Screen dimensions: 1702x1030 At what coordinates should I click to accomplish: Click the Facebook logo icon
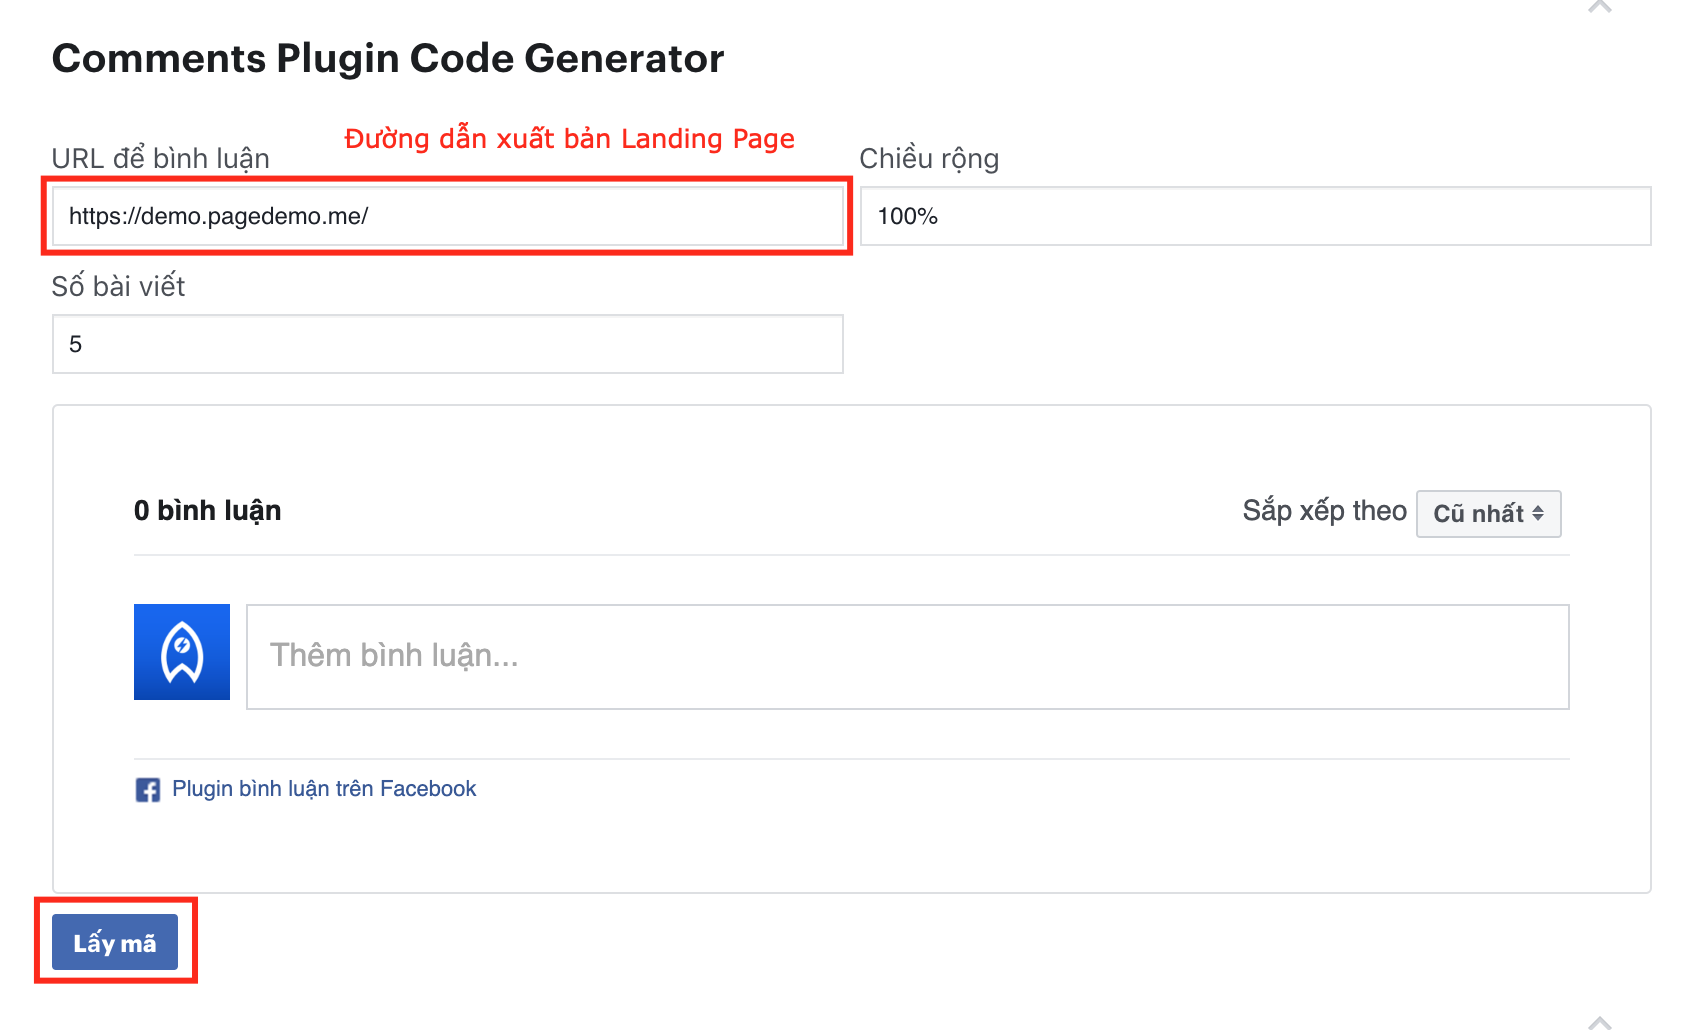(148, 790)
